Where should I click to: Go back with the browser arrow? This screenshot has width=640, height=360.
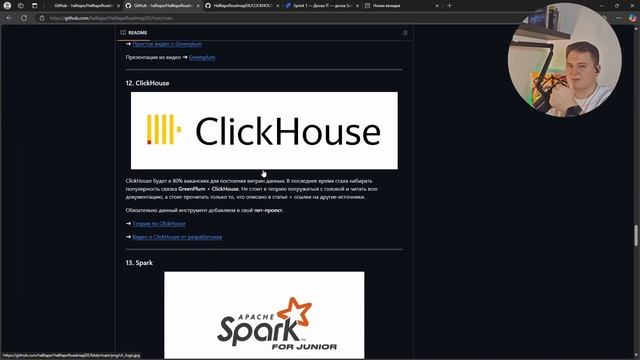9,18
